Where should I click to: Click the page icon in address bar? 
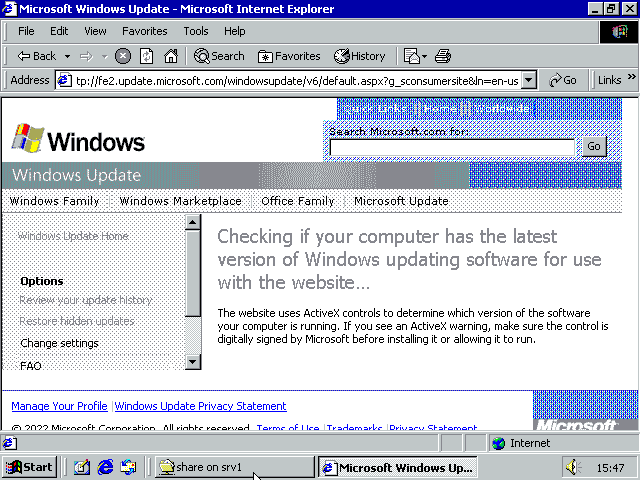click(x=64, y=80)
